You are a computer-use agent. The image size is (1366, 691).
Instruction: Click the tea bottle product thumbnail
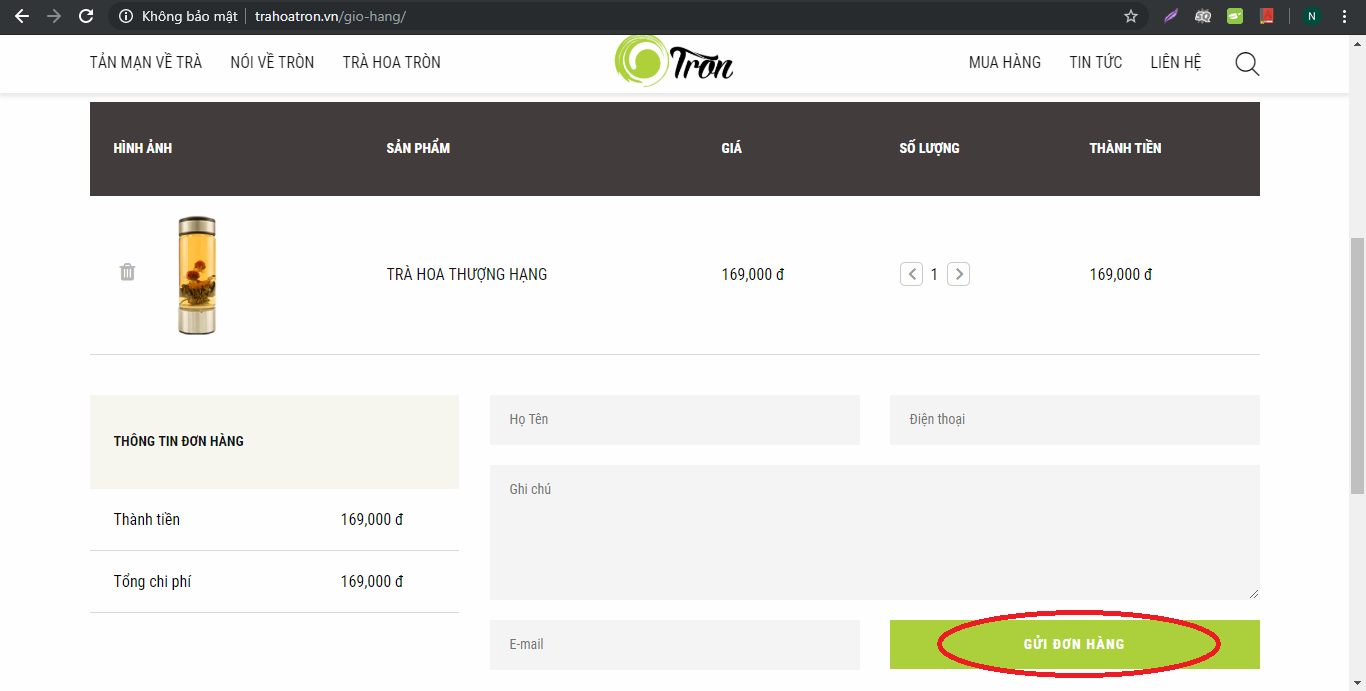197,275
